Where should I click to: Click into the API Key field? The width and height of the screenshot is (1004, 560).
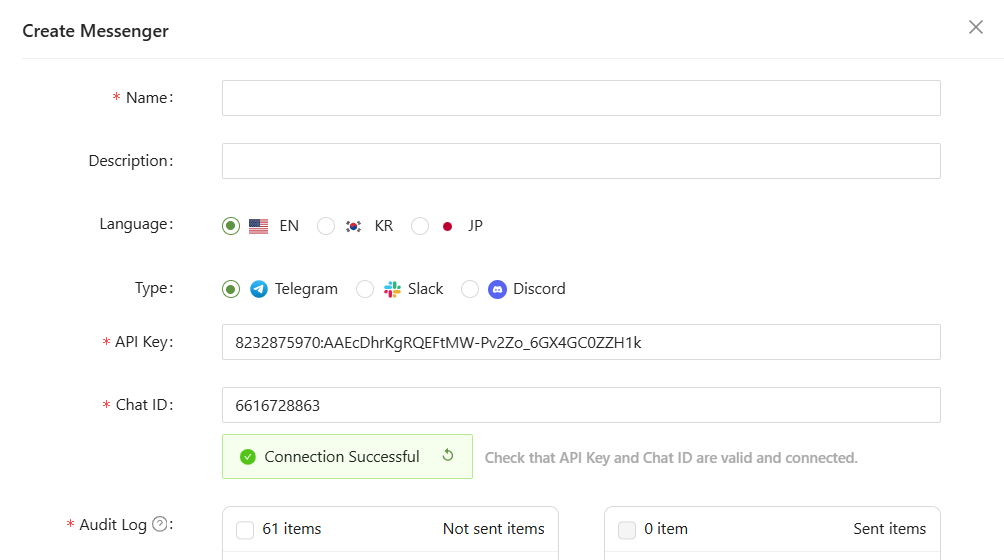(581, 342)
